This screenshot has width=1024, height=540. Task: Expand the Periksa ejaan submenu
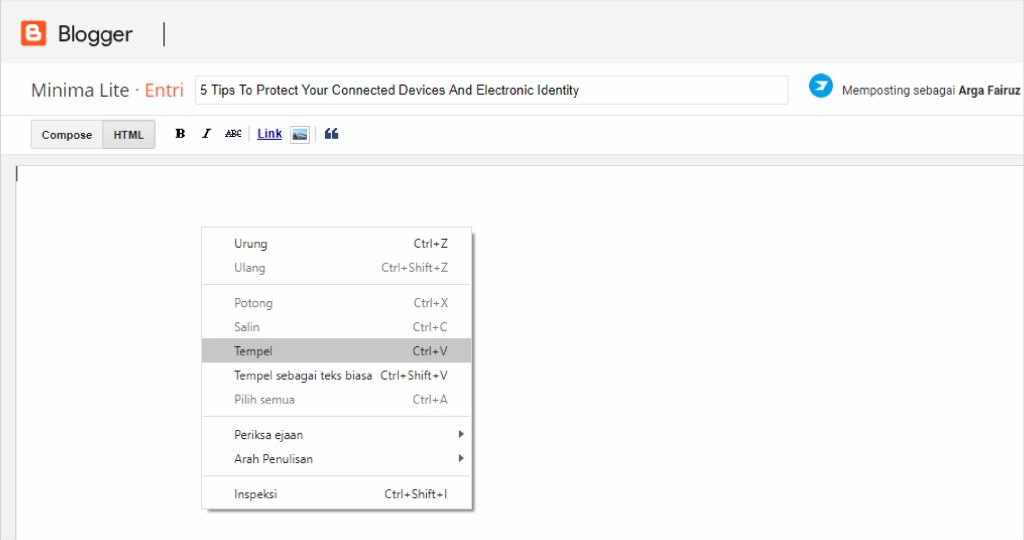(336, 435)
